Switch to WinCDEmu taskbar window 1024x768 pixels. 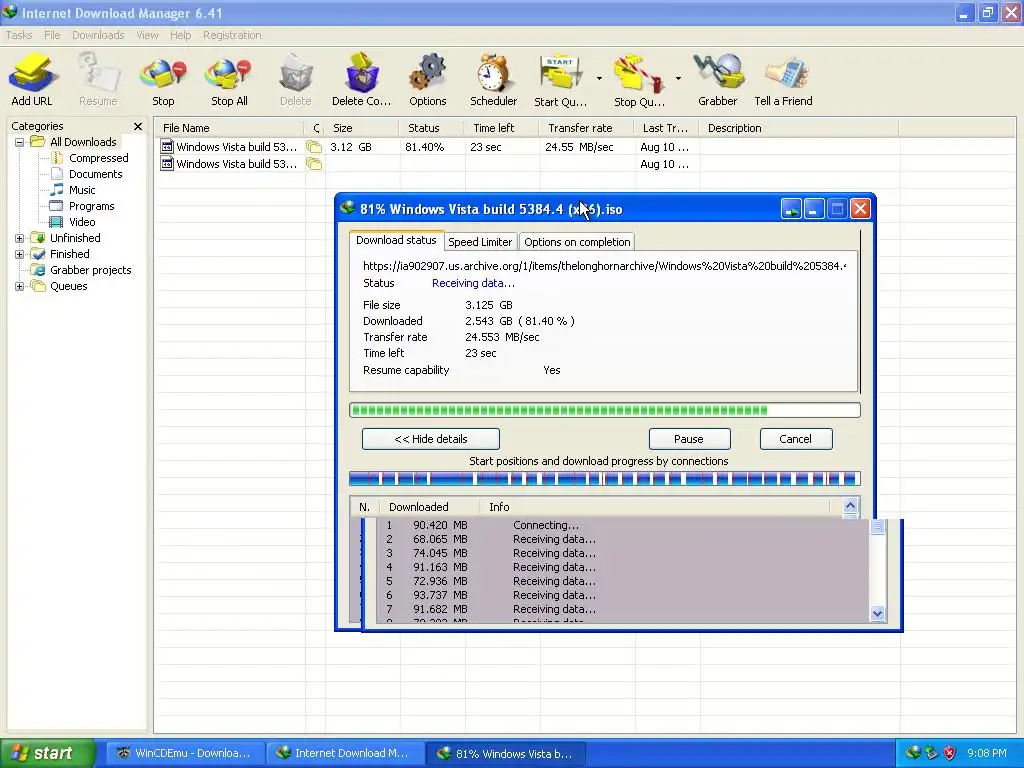coord(185,753)
